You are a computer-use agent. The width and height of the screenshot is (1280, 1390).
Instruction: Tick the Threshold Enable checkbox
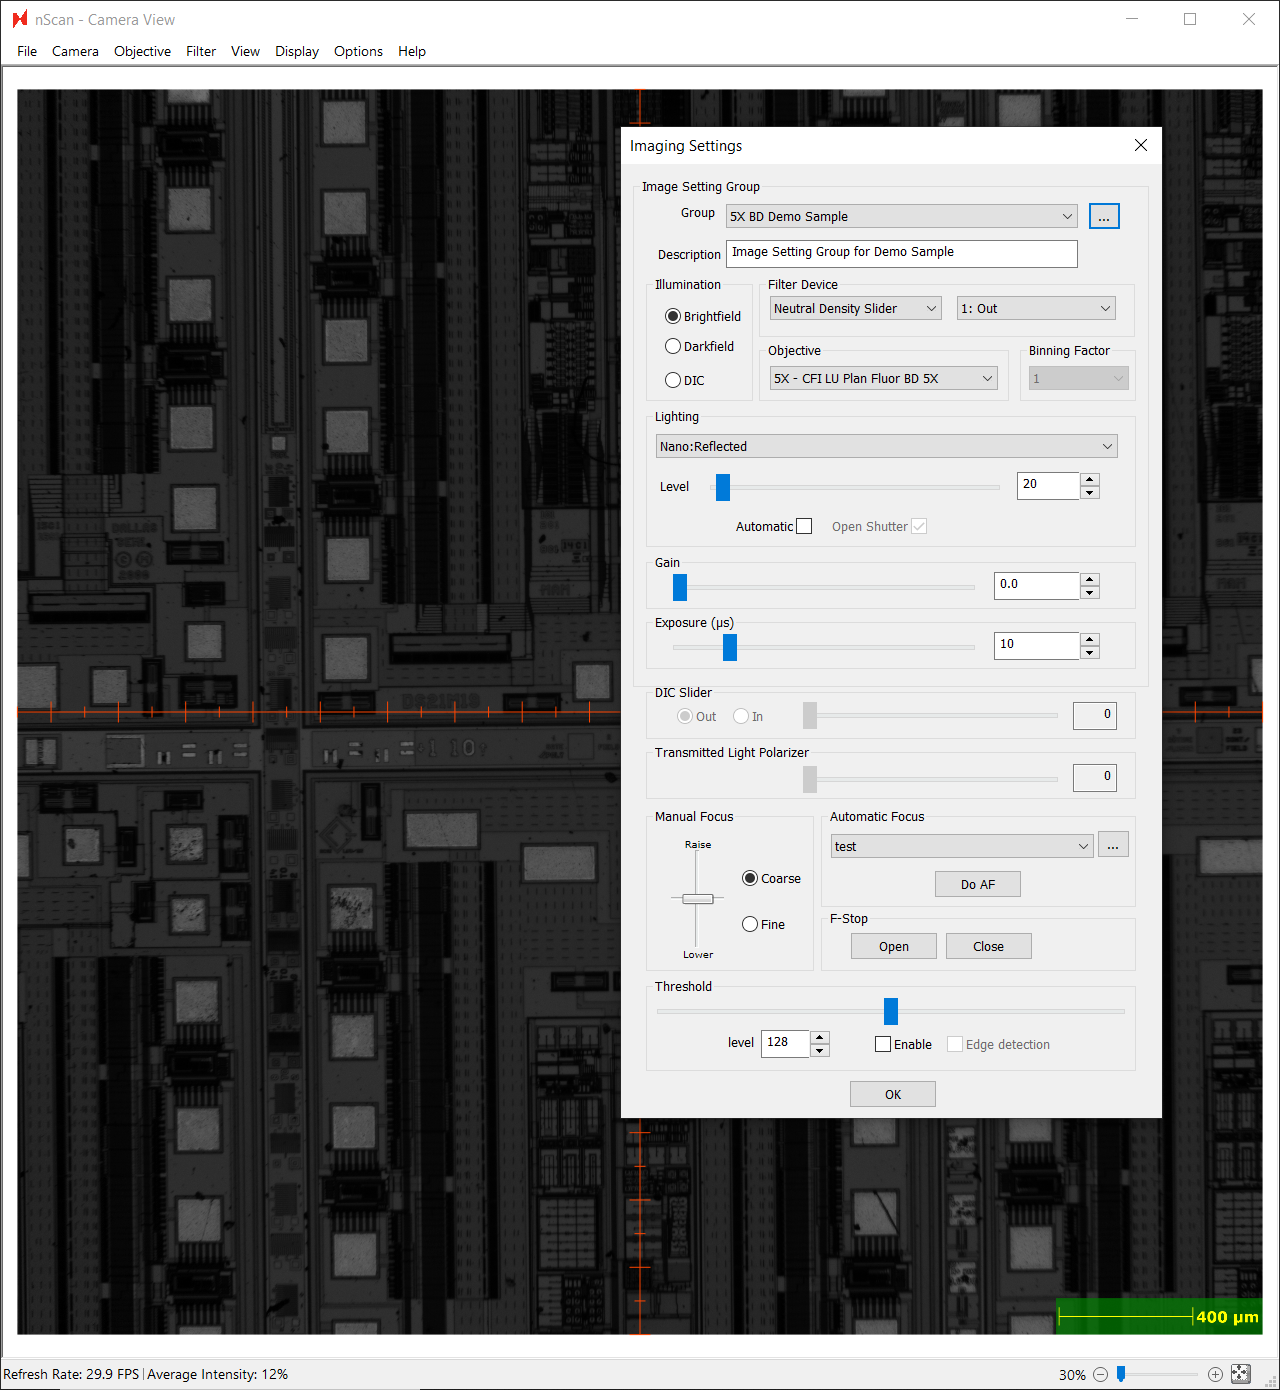pyautogui.click(x=883, y=1044)
